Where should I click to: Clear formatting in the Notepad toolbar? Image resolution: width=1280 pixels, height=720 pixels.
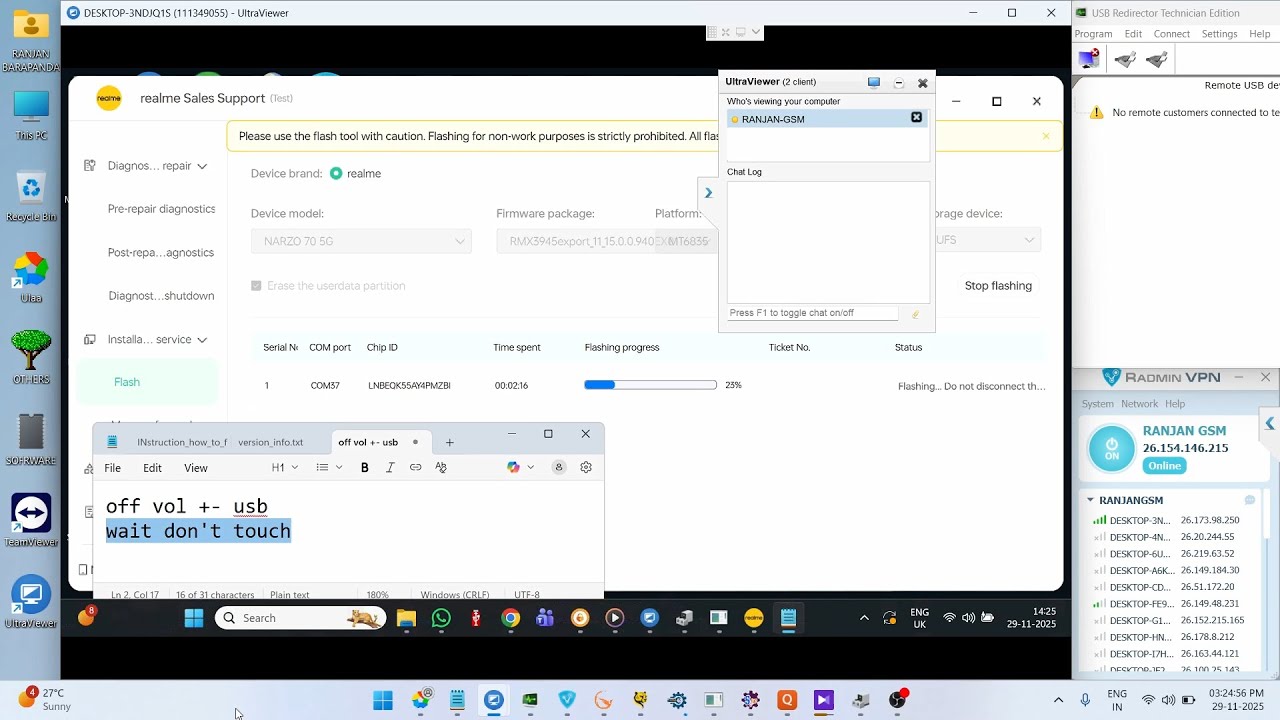click(441, 467)
